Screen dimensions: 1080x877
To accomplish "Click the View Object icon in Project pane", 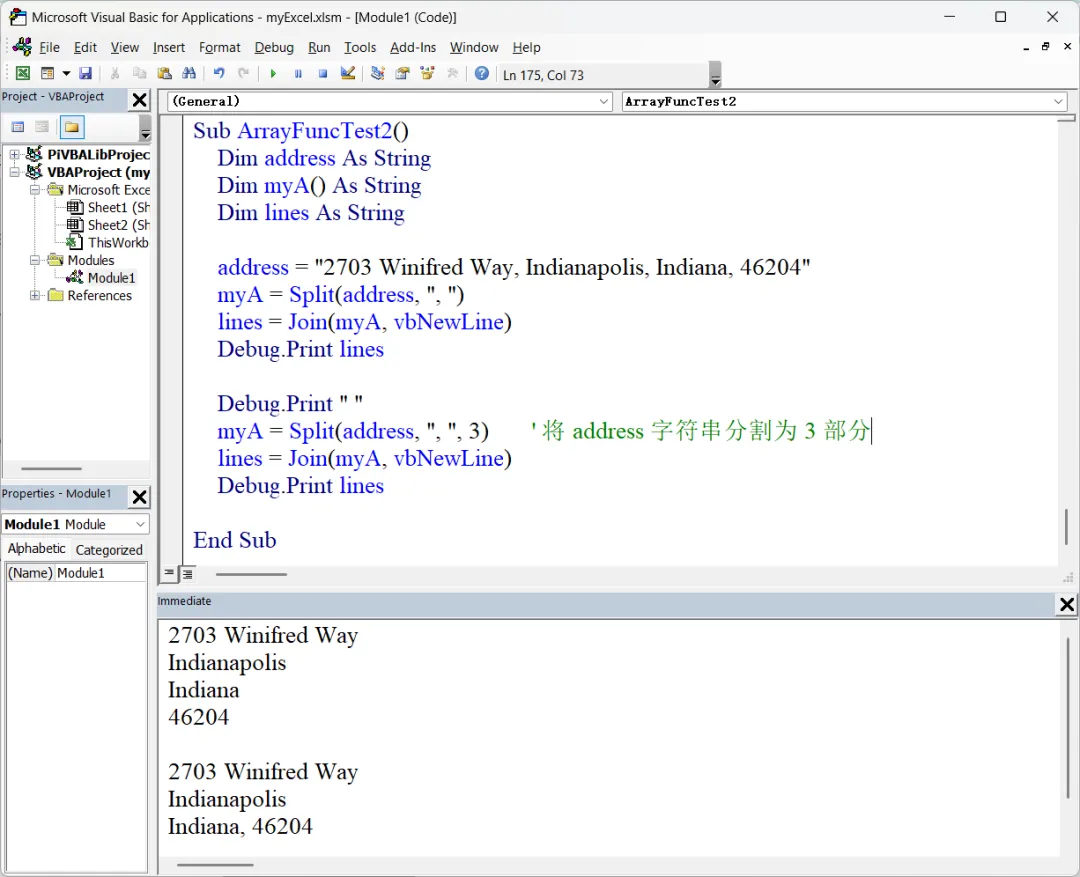I will [x=42, y=127].
